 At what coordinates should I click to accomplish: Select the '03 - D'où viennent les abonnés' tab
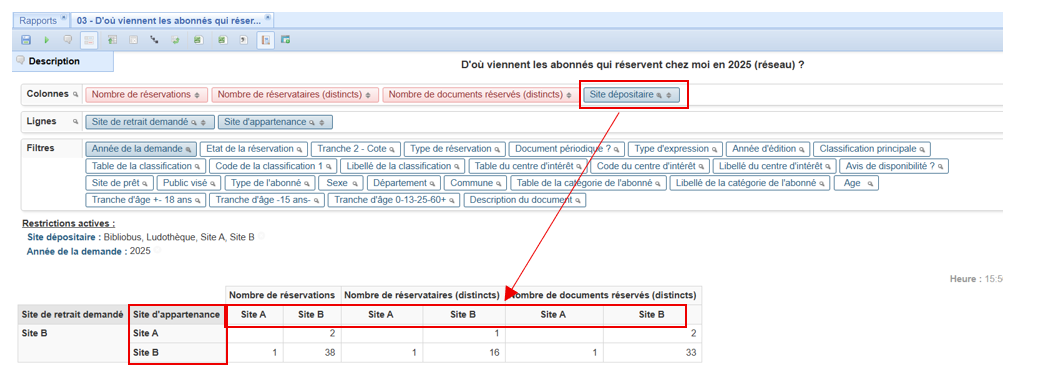(169, 21)
